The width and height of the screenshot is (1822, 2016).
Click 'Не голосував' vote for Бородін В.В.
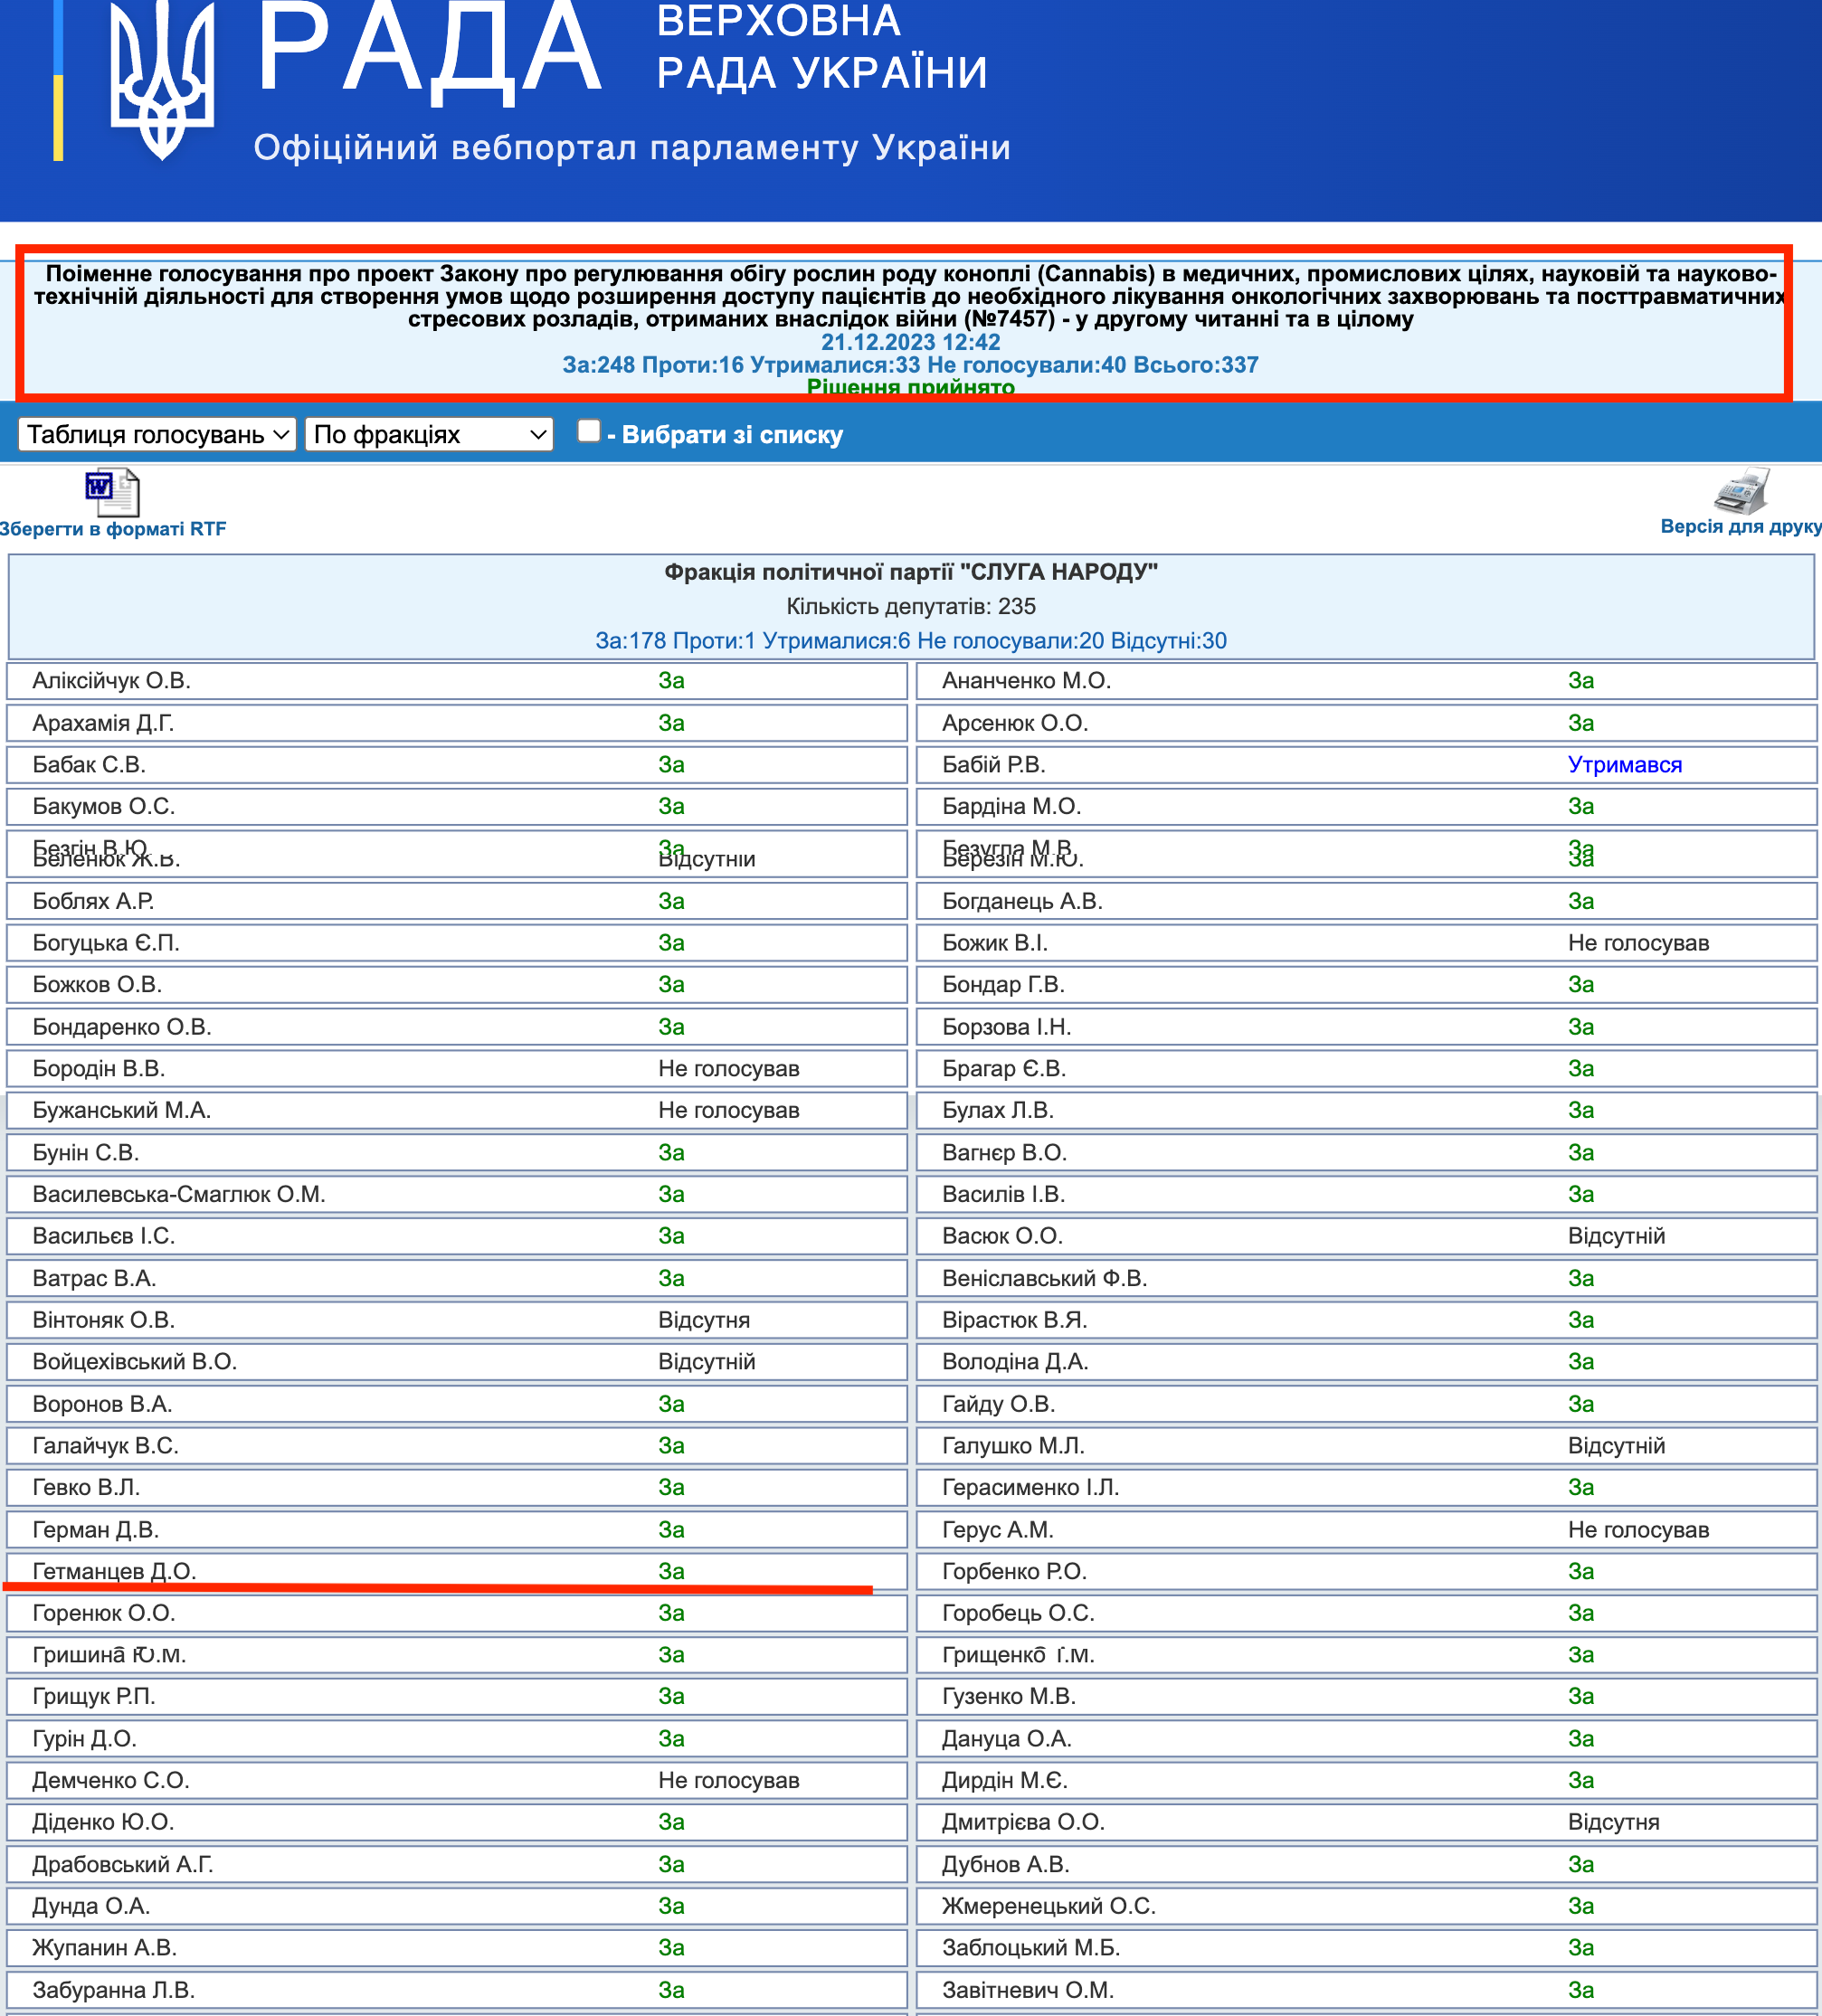click(728, 1069)
